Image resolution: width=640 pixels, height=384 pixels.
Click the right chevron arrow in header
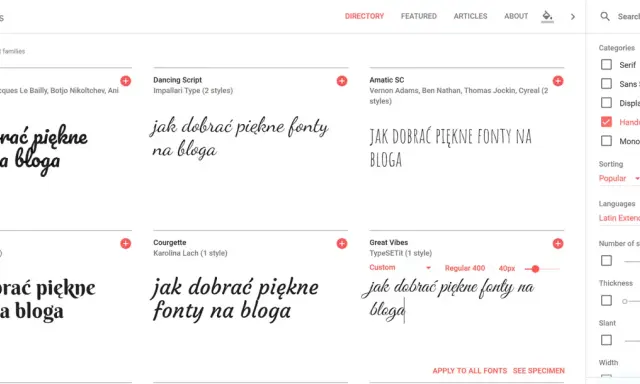(x=573, y=17)
